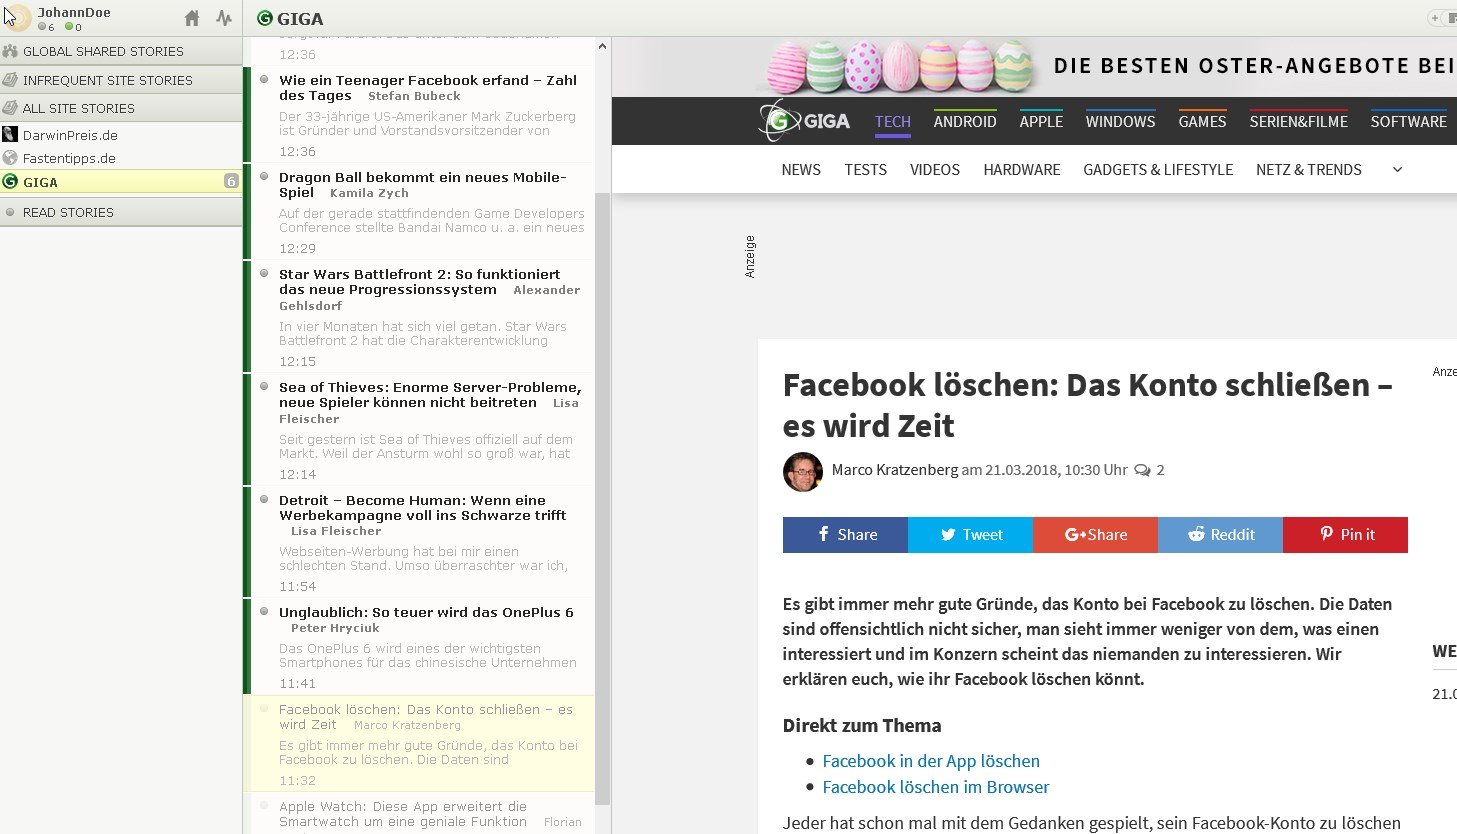The height and width of the screenshot is (834, 1457).
Task: Click the Tweet share button
Action: pyautogui.click(x=969, y=535)
